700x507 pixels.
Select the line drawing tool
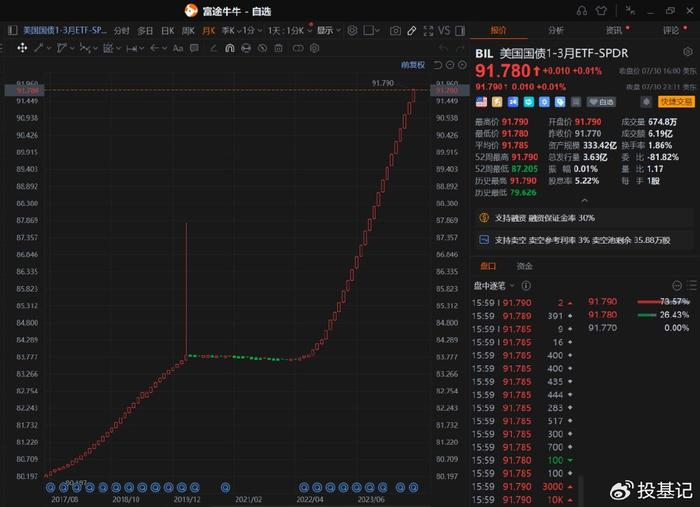point(39,48)
